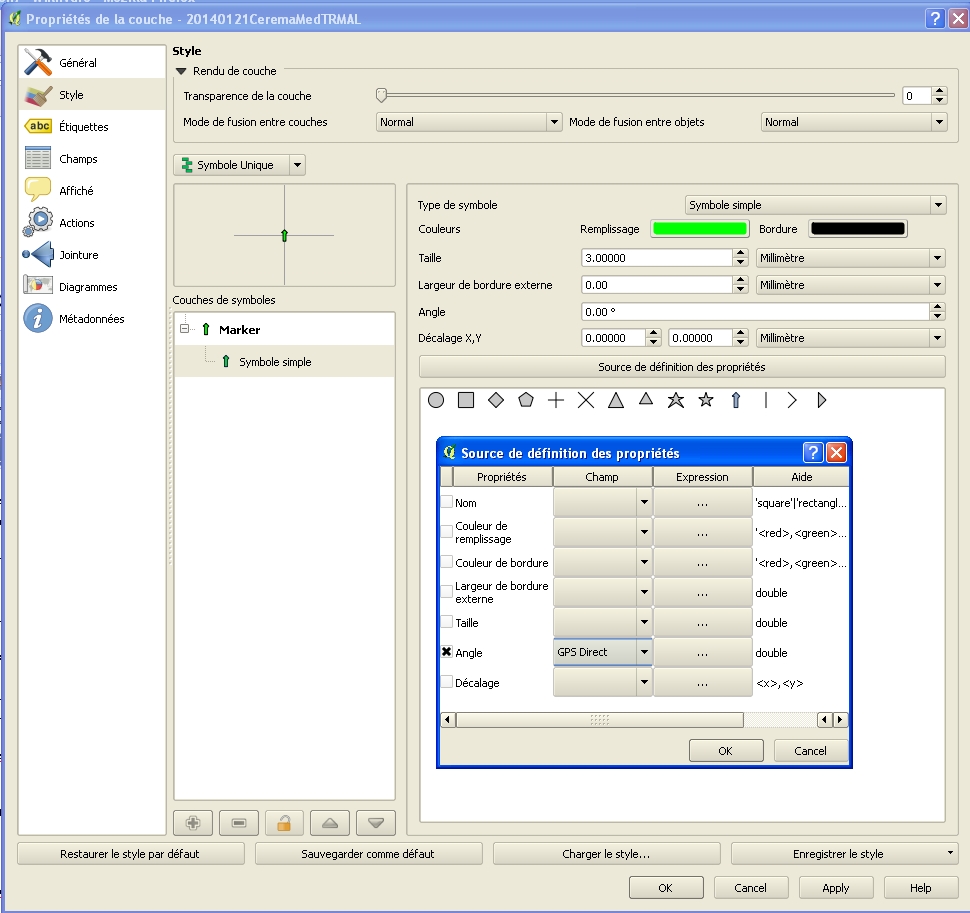Click Cancel in the inner dialog
Image resolution: width=970 pixels, height=913 pixels.
click(x=810, y=750)
